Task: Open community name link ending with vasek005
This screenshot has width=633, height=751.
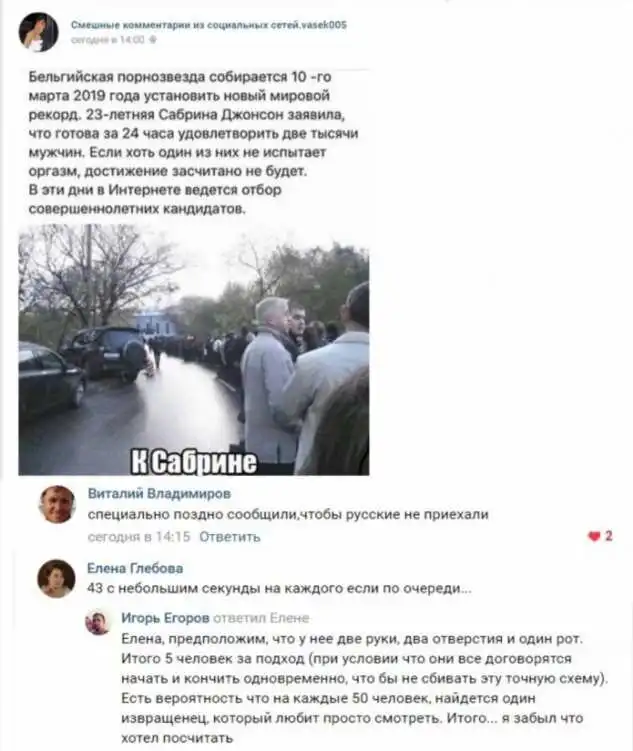Action: (x=209, y=25)
